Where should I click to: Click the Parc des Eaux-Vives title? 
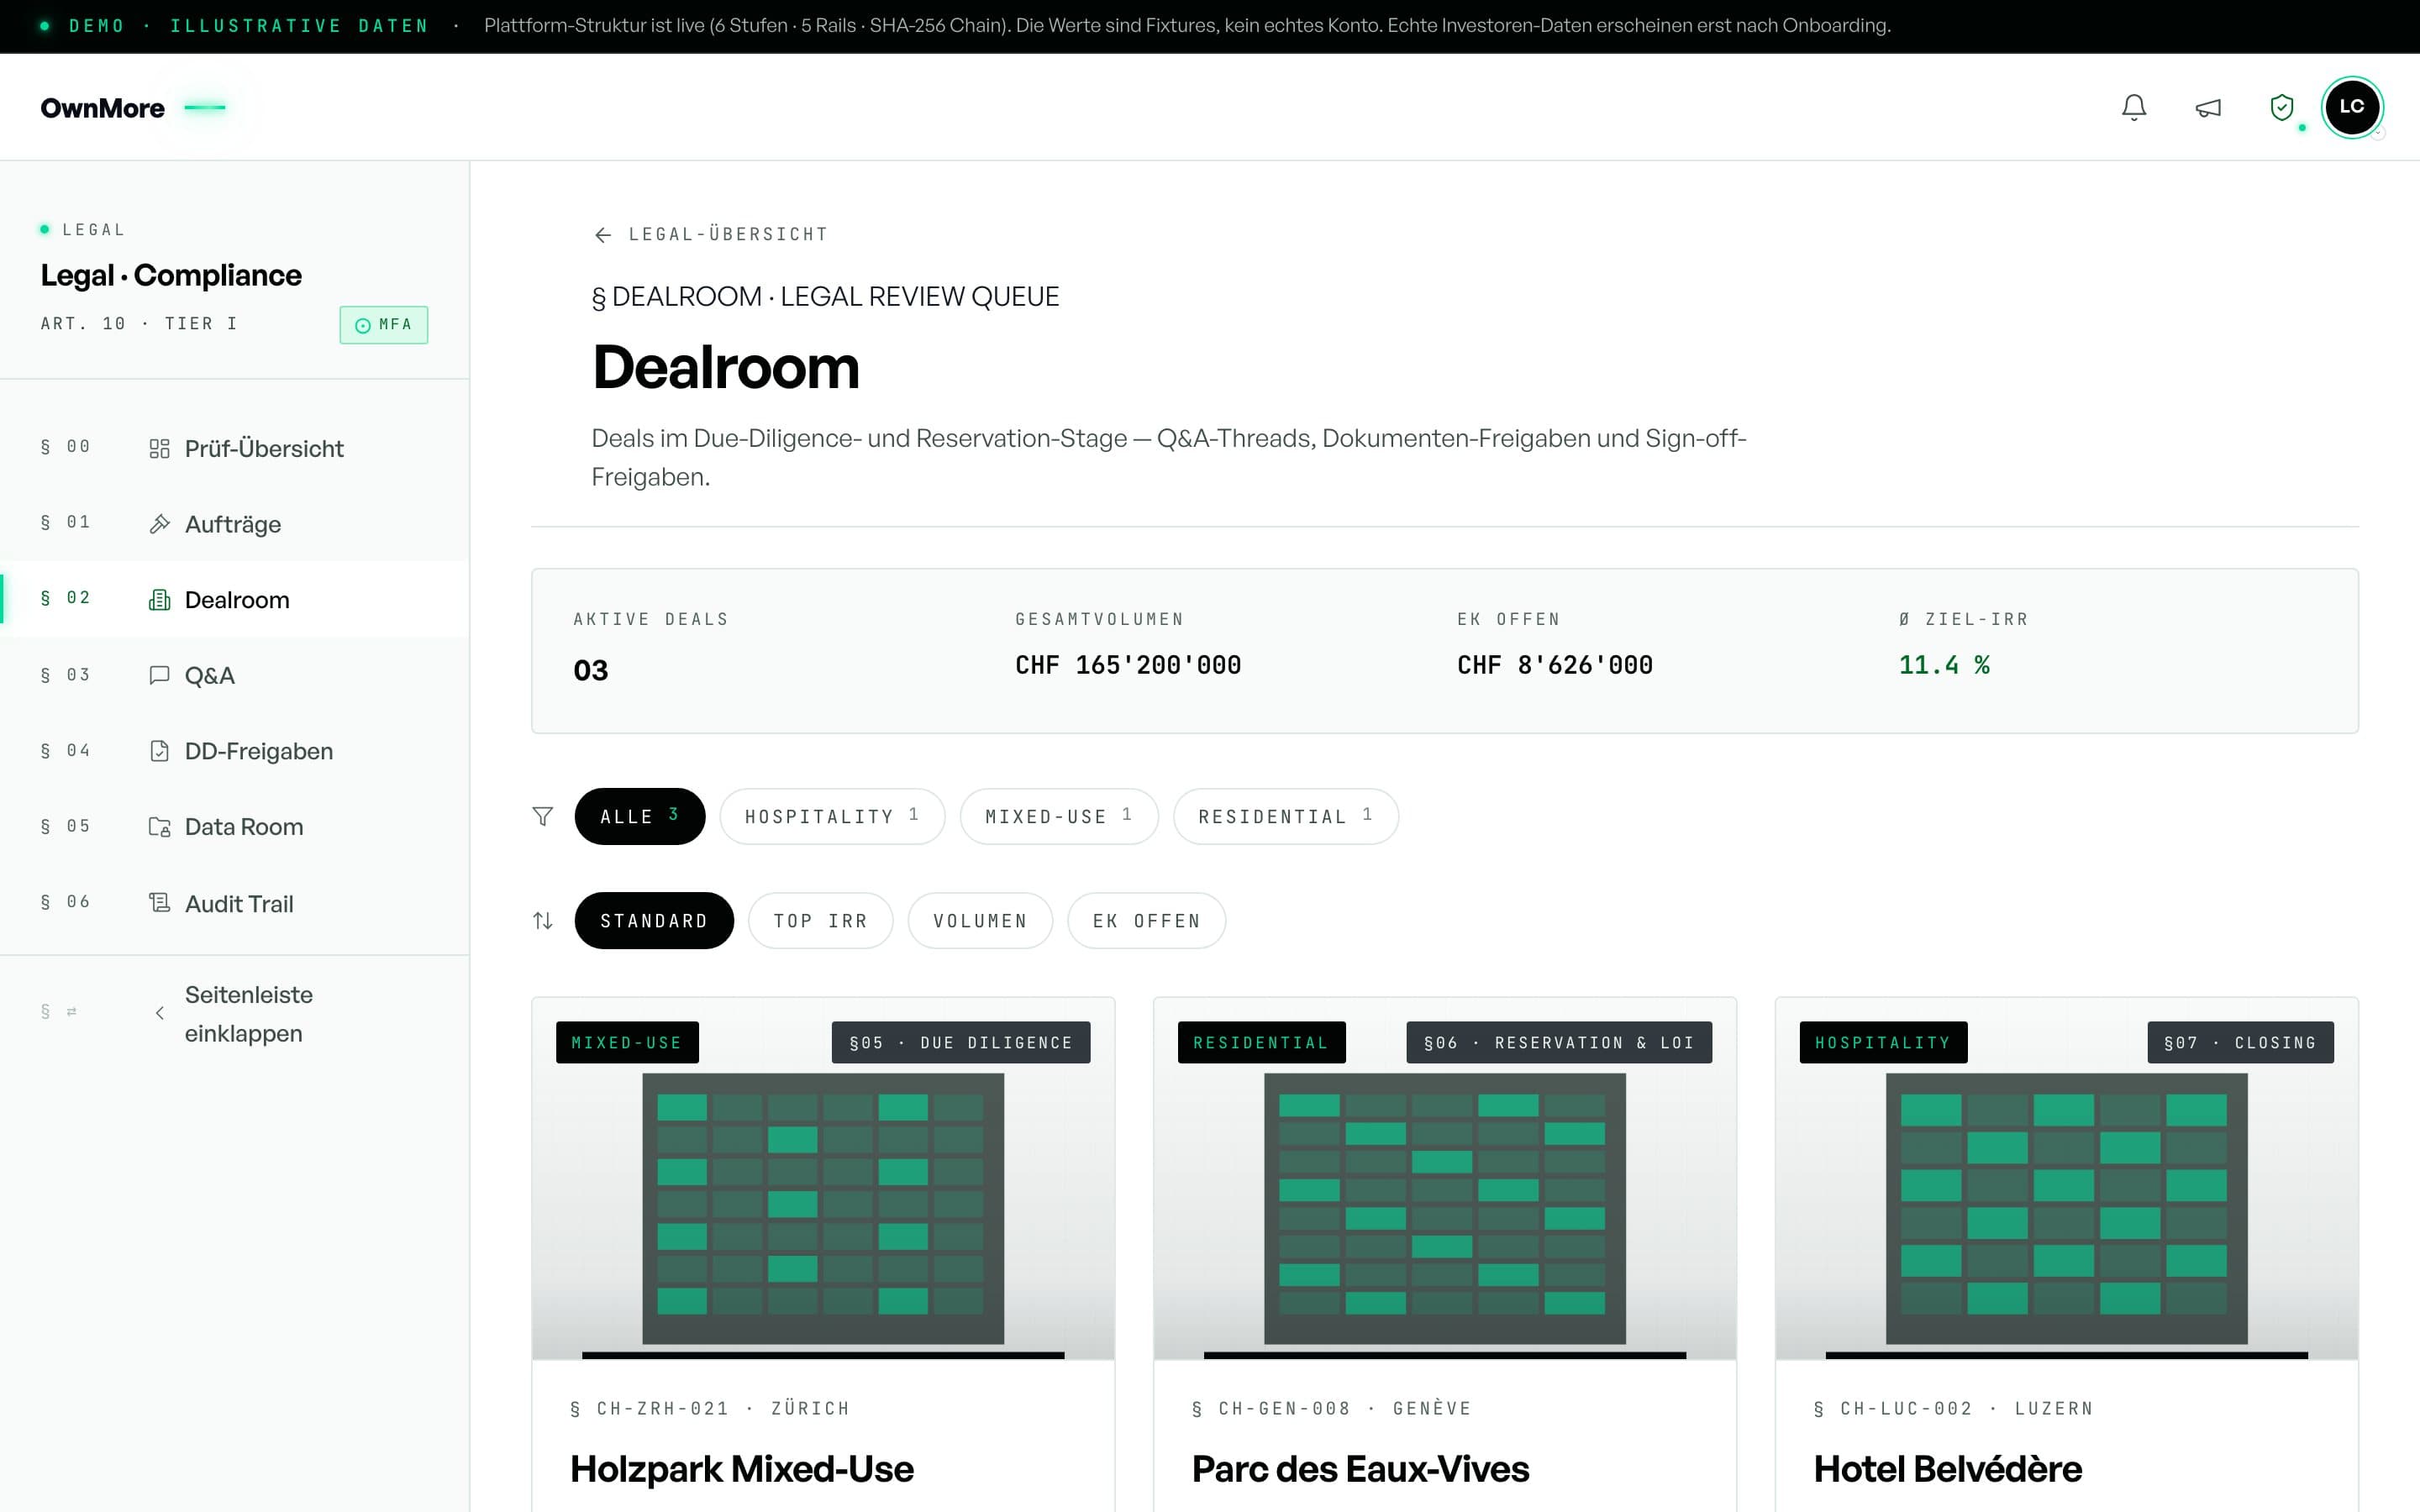(x=1361, y=1469)
